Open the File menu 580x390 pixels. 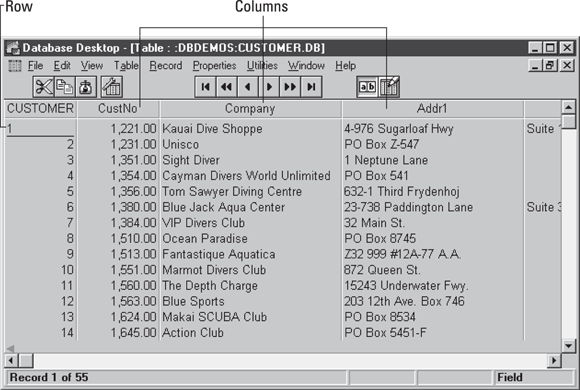36,66
